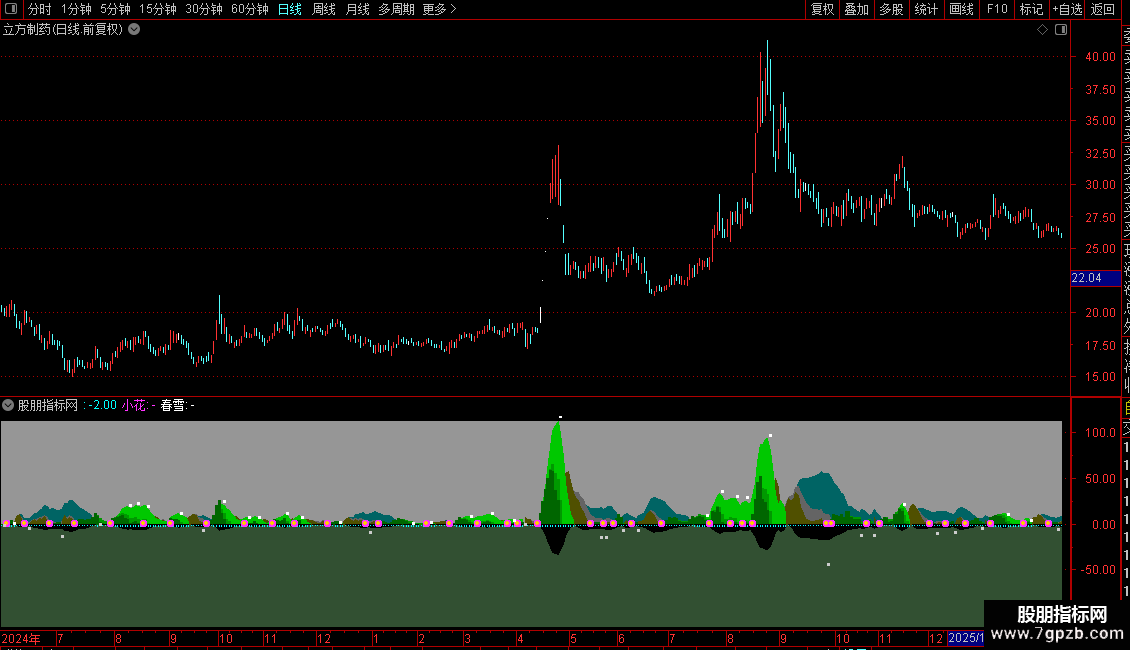Select the 5分钟 period tab
This screenshot has height=650, width=1130.
115,9
